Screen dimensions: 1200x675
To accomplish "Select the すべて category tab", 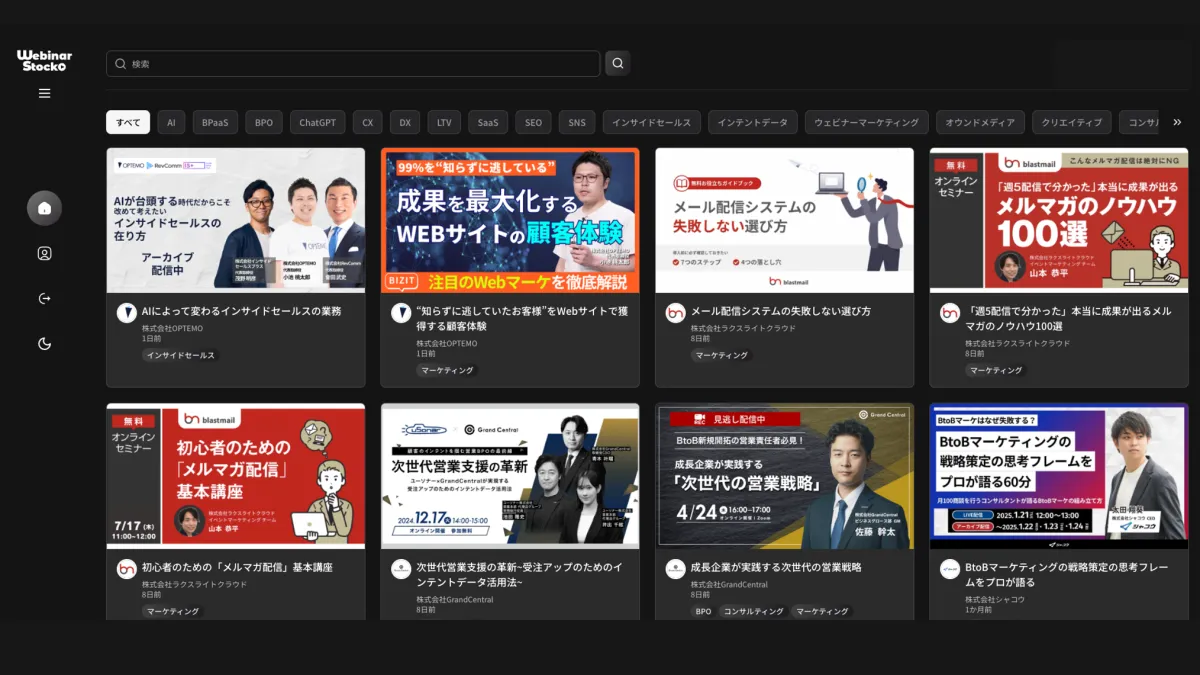I will (x=128, y=122).
